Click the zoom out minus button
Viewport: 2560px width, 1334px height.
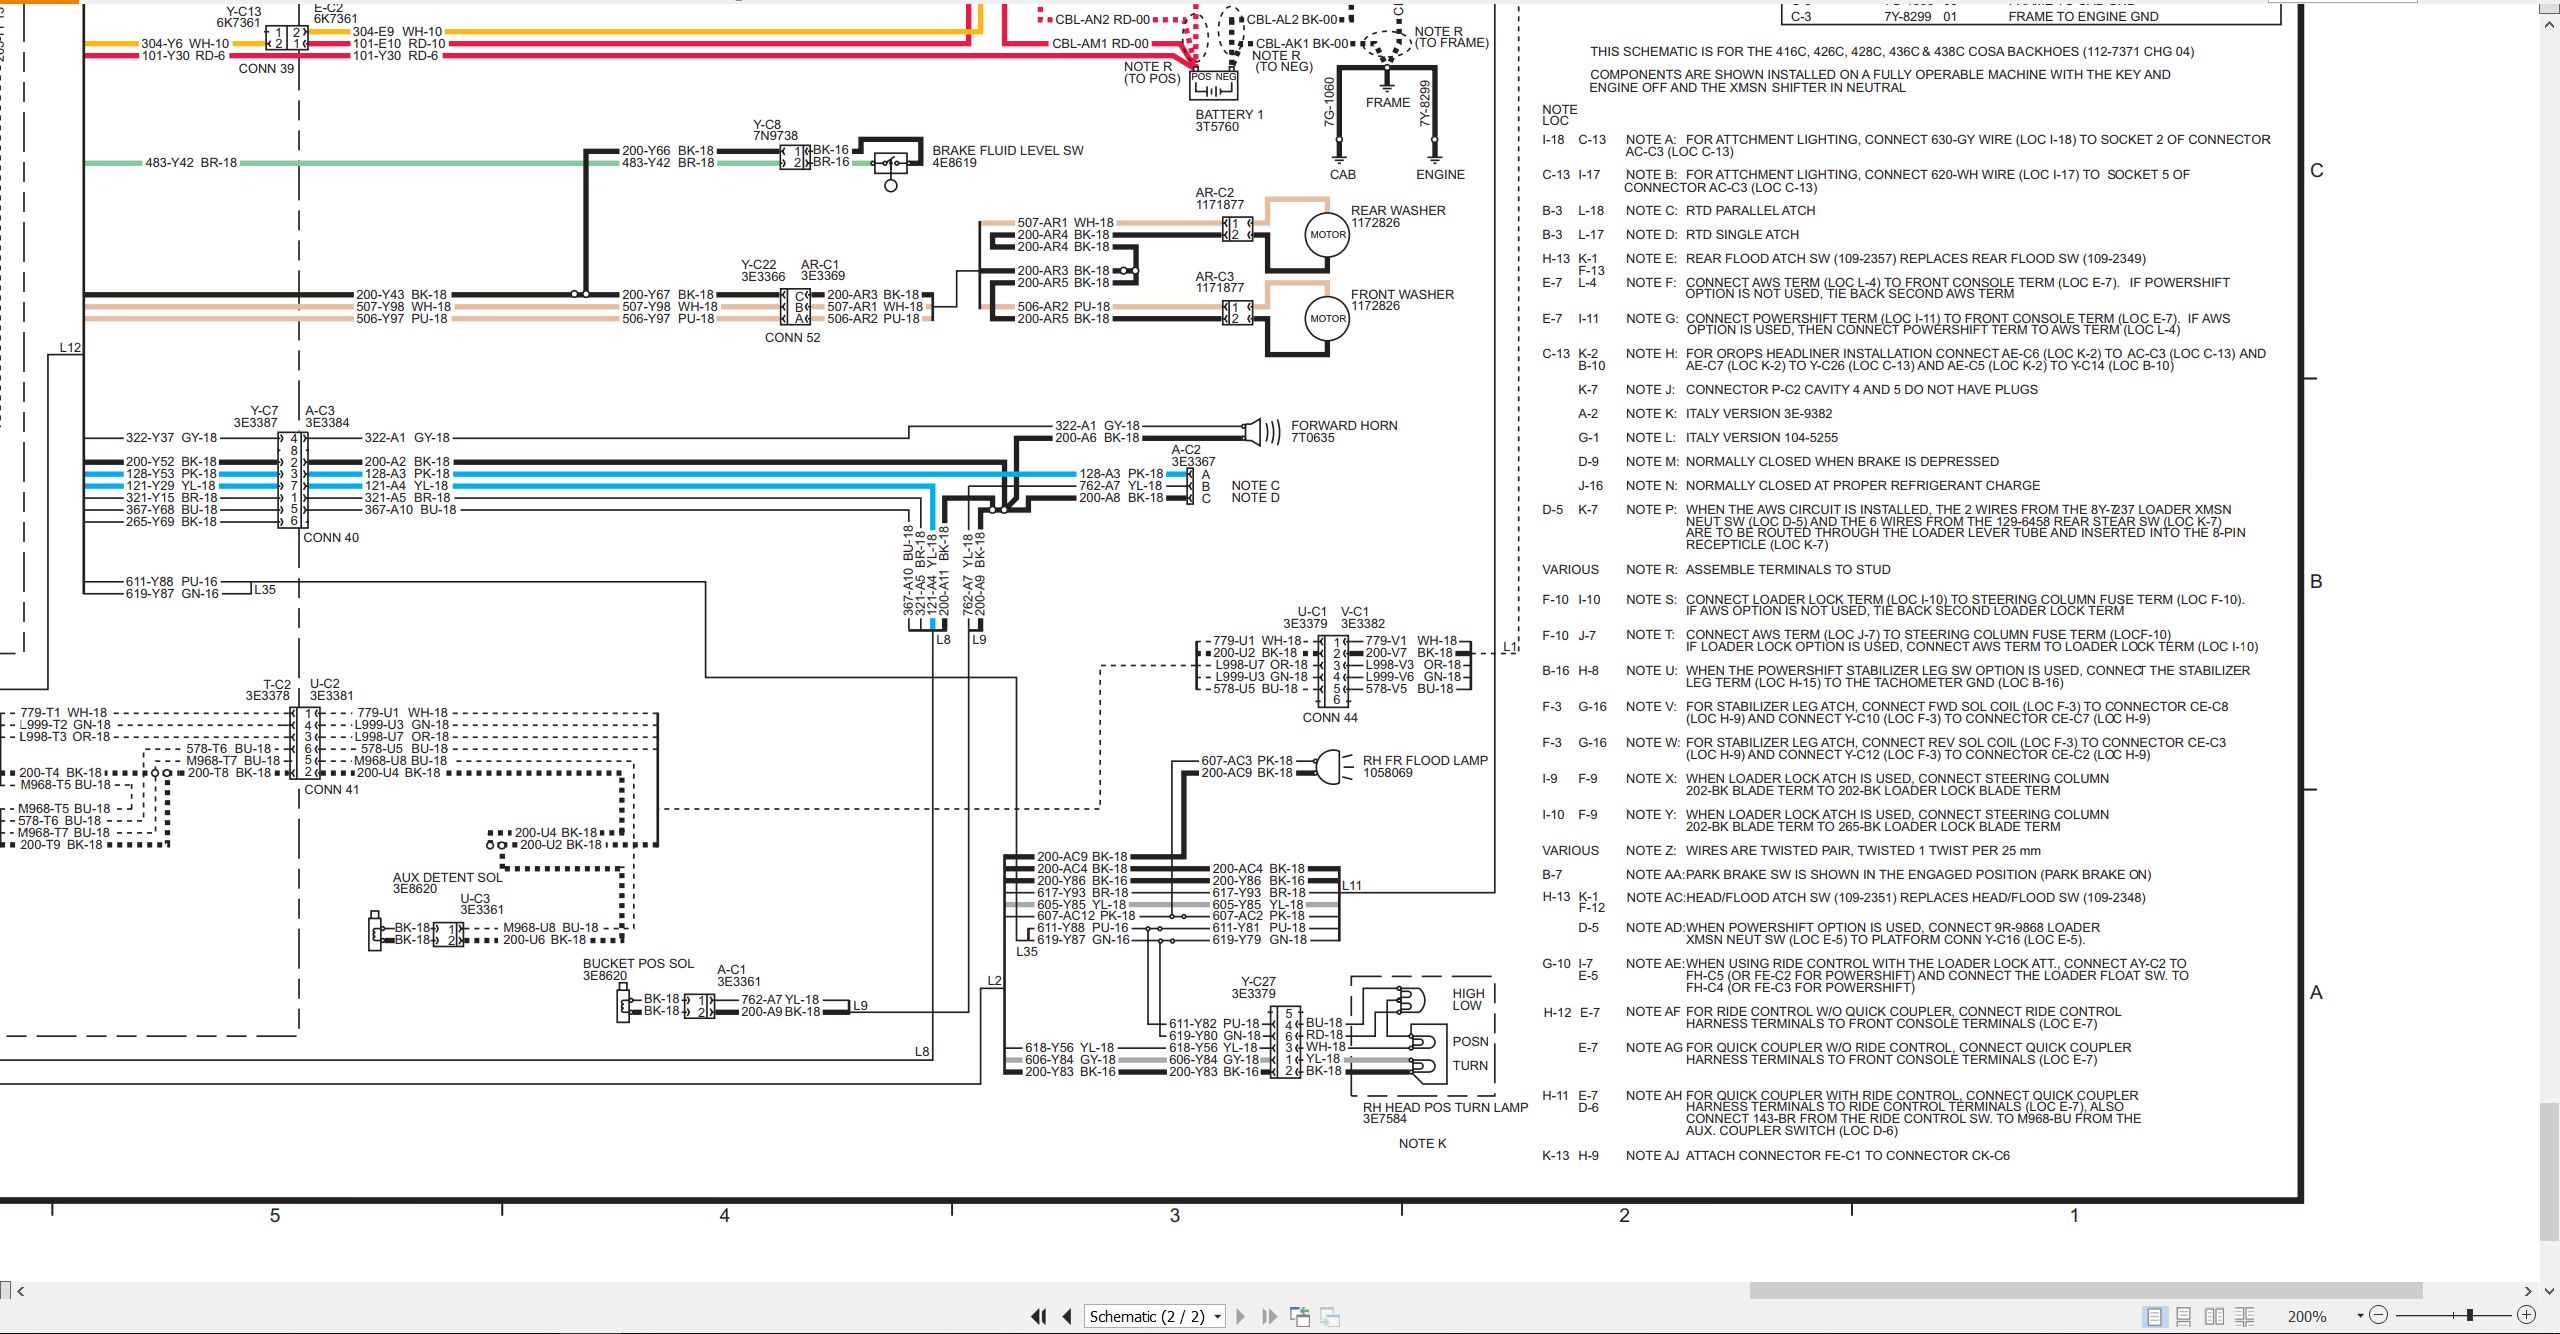tap(2379, 1316)
